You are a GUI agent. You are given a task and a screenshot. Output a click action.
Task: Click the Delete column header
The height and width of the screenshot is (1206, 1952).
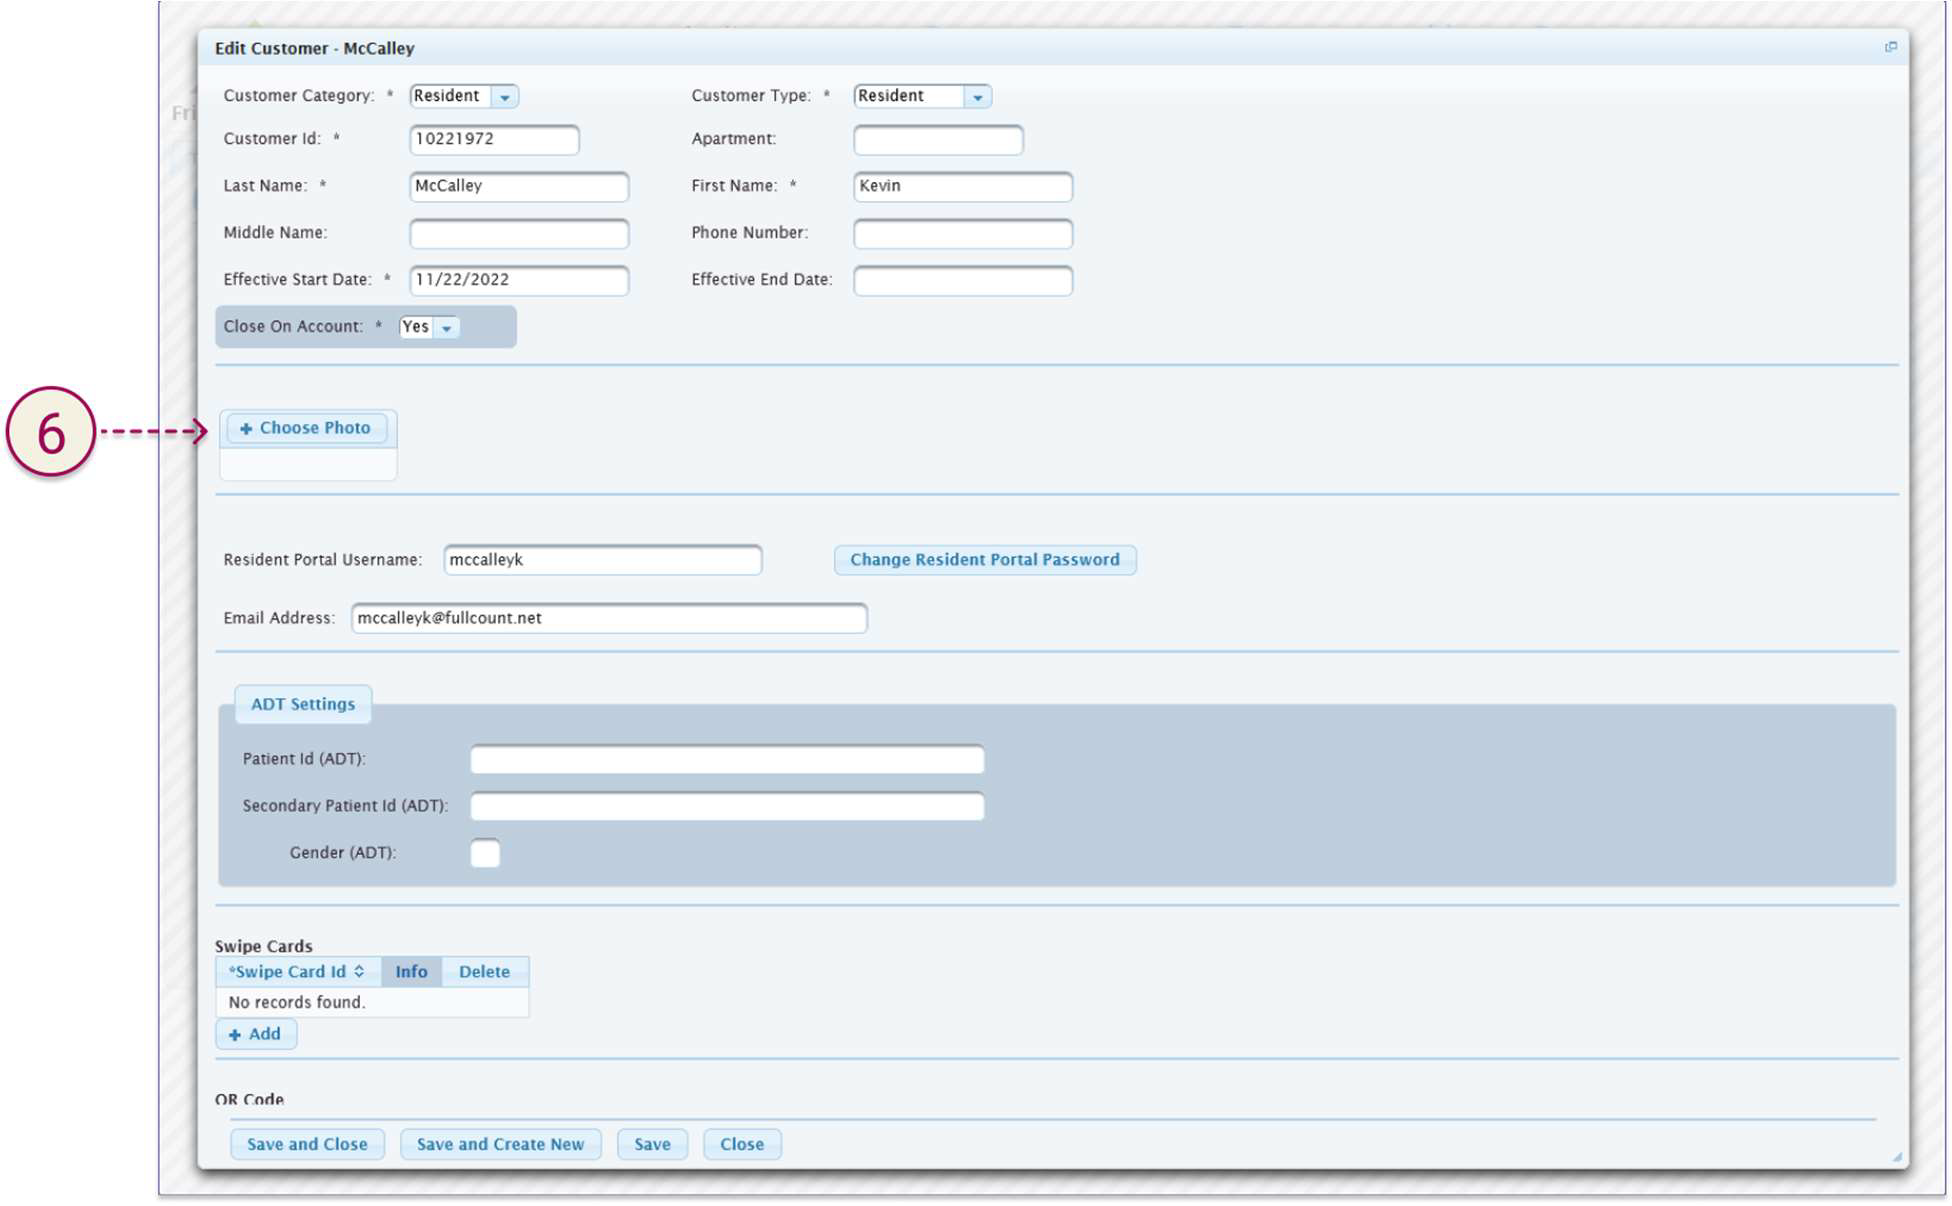pos(484,972)
